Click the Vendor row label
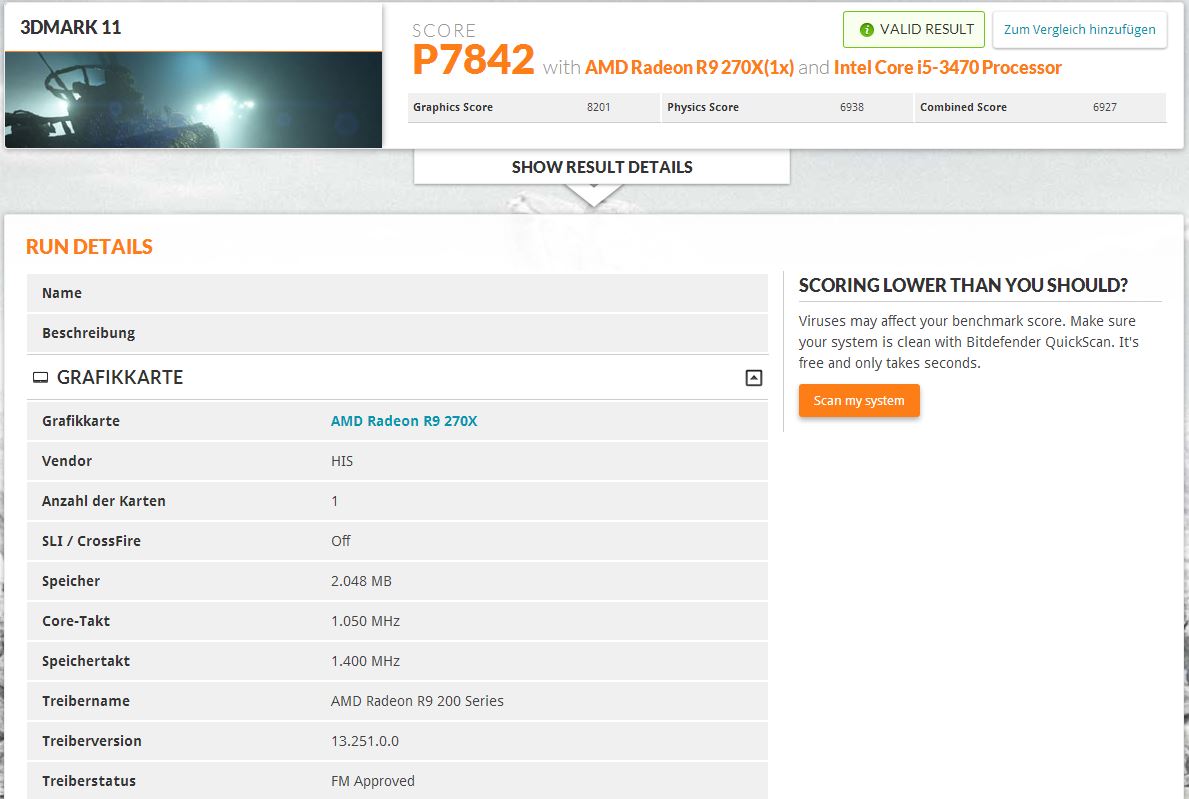This screenshot has height=799, width=1189. pos(67,461)
